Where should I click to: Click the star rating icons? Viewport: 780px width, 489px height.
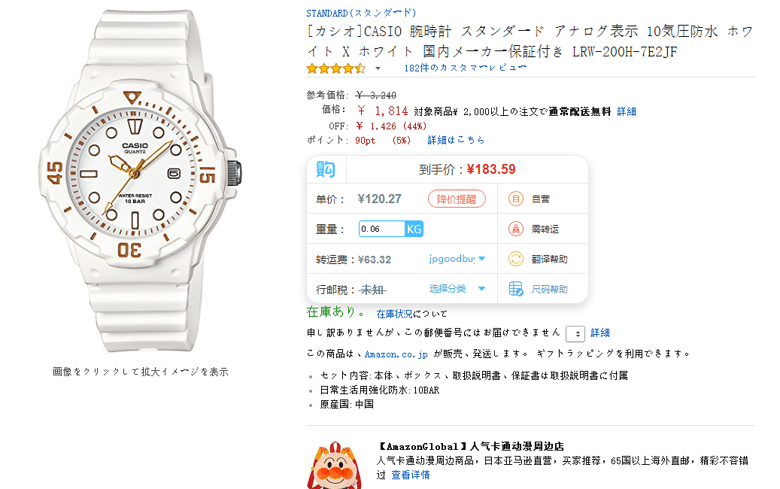coord(336,68)
